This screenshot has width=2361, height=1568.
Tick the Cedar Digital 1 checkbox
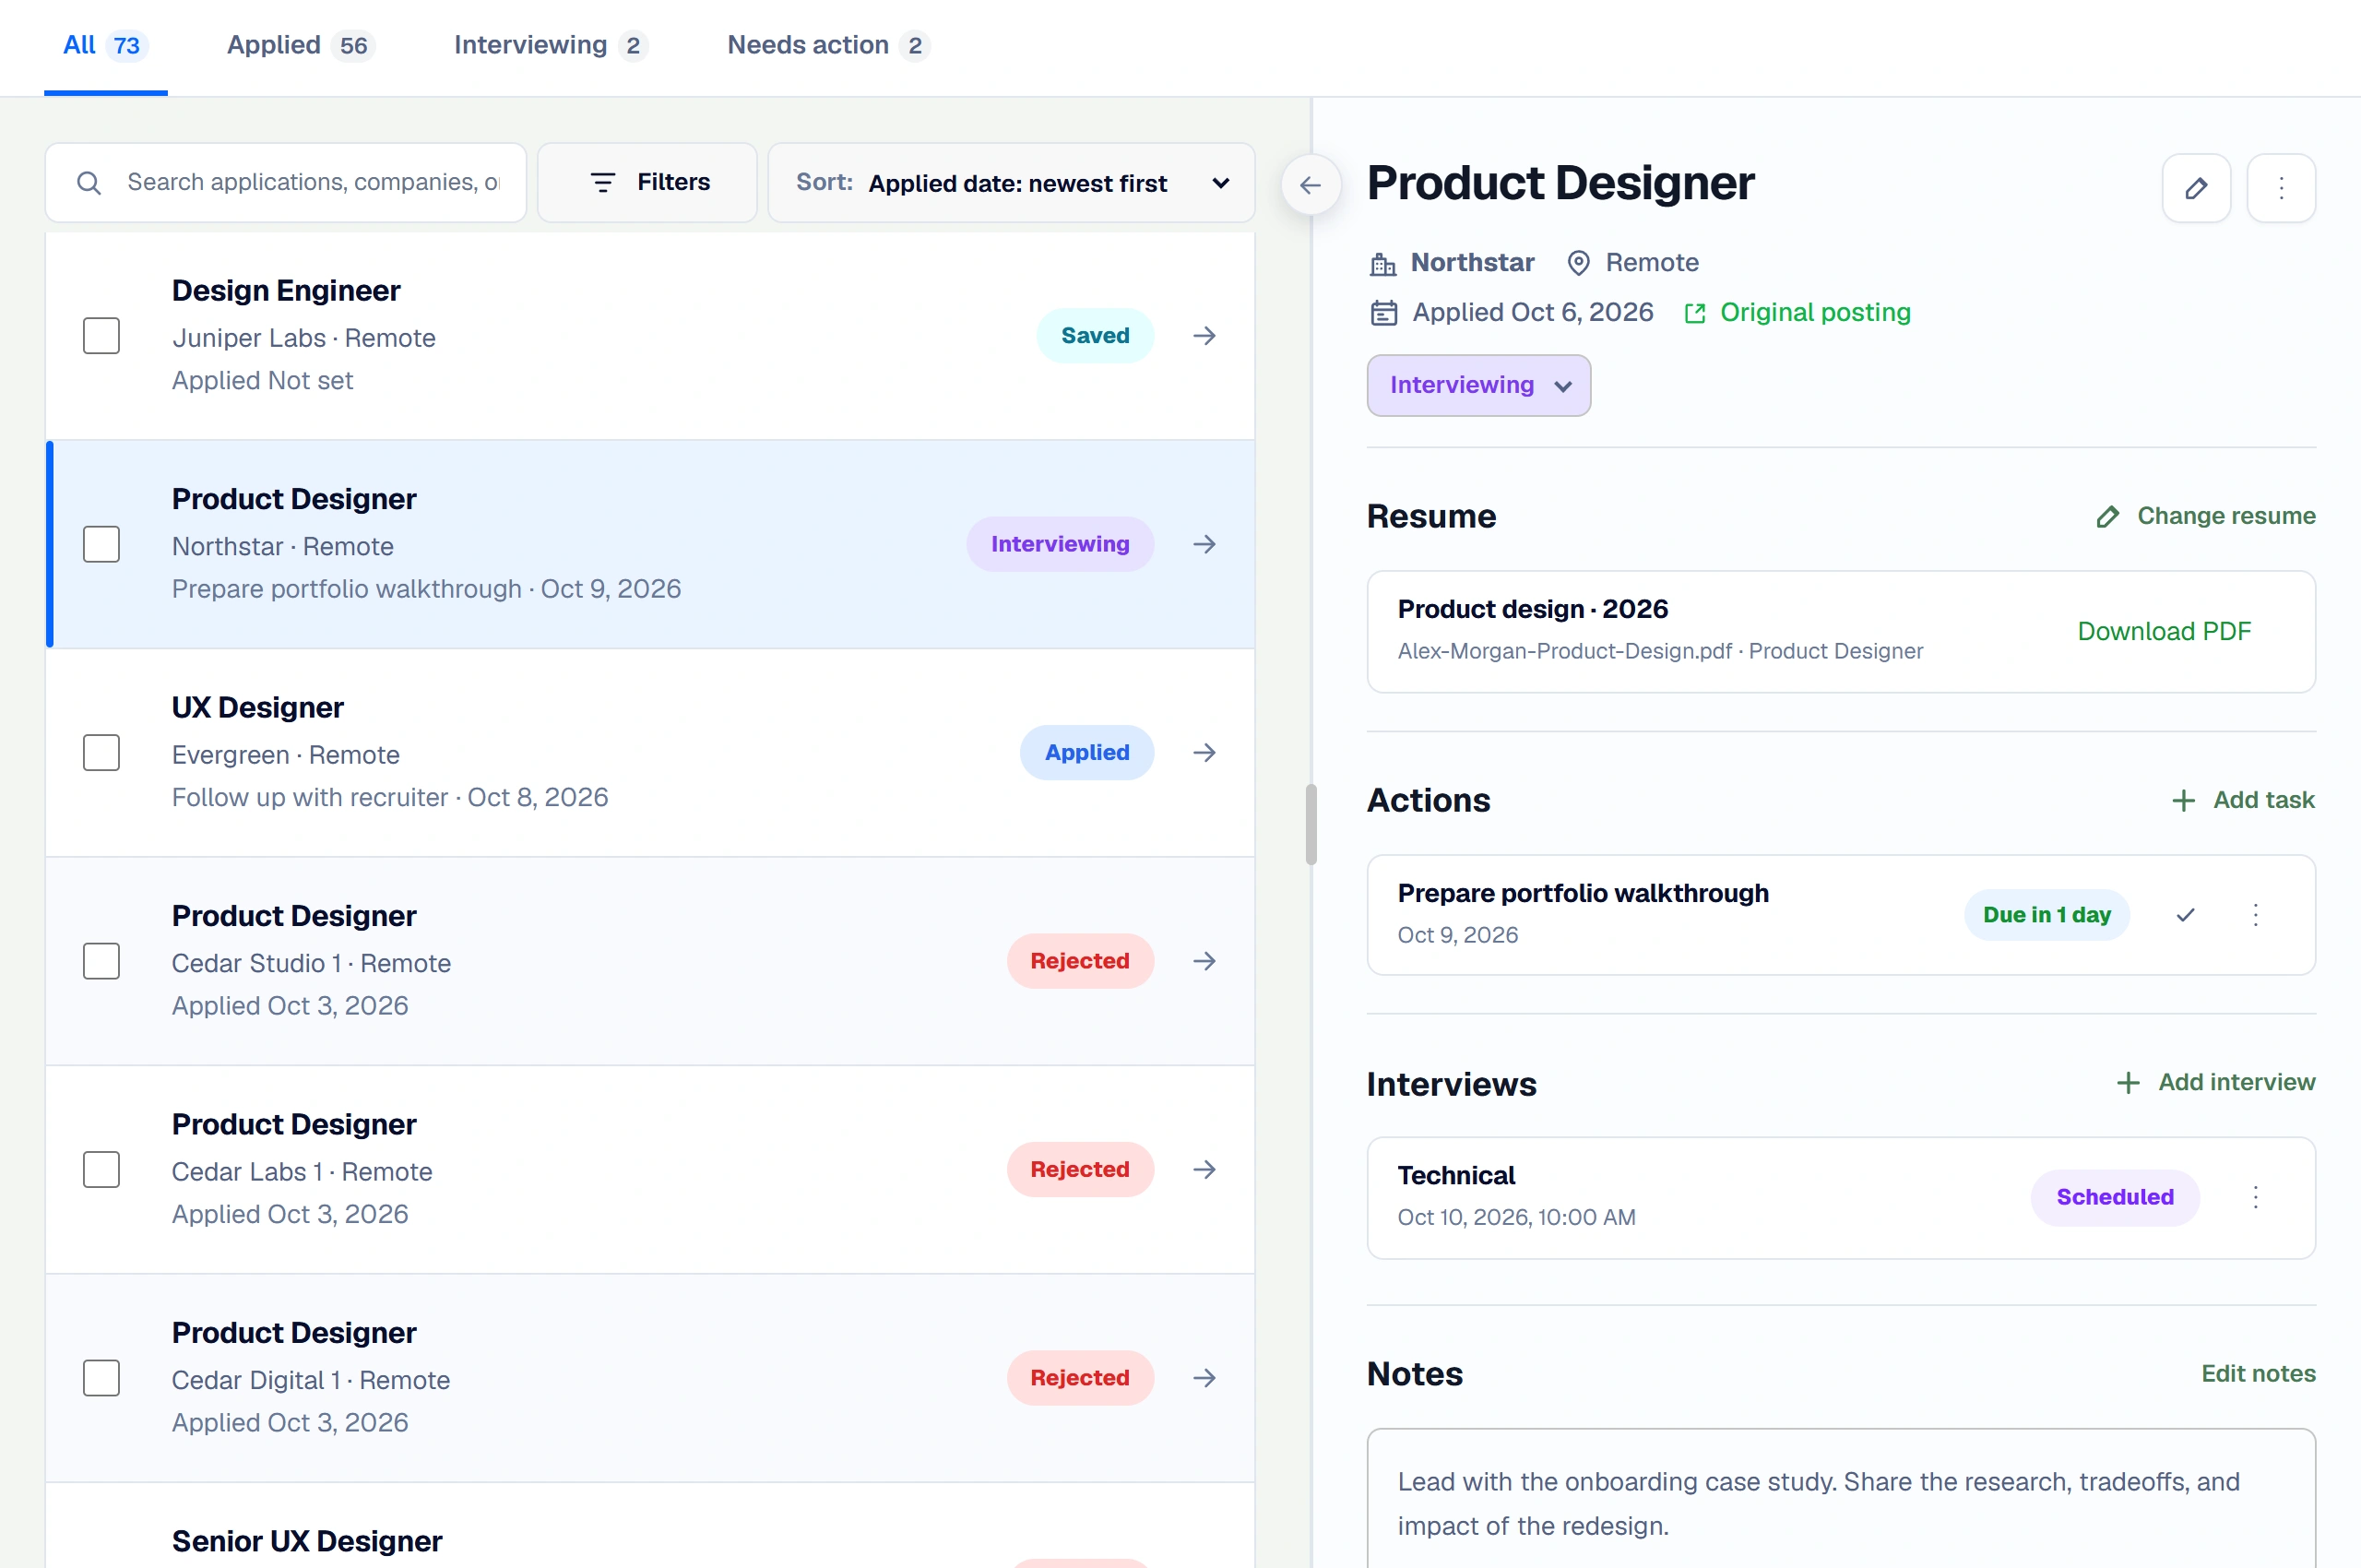(x=101, y=1378)
